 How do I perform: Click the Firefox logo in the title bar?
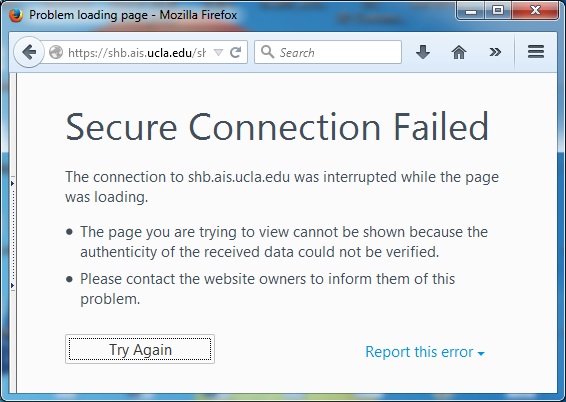15,15
